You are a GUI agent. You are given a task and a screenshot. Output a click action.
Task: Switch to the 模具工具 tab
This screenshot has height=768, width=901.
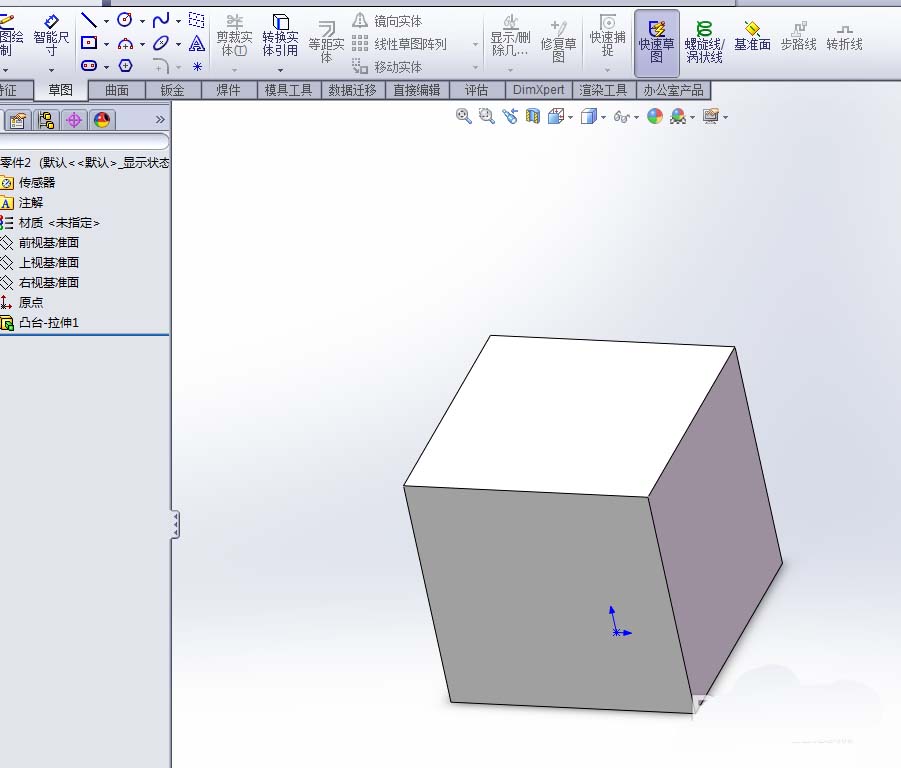click(x=288, y=90)
